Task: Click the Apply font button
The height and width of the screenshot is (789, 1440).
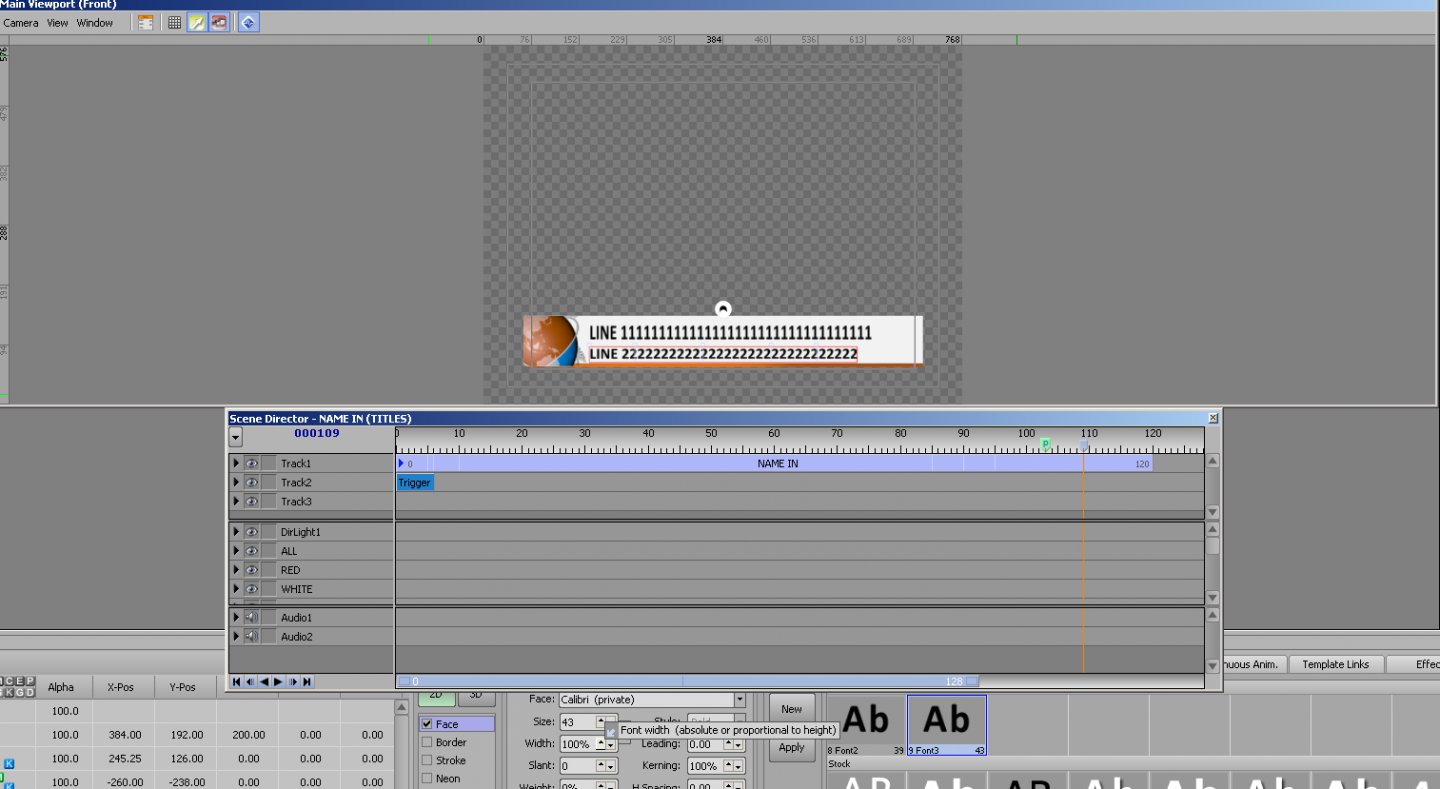Action: click(x=792, y=747)
